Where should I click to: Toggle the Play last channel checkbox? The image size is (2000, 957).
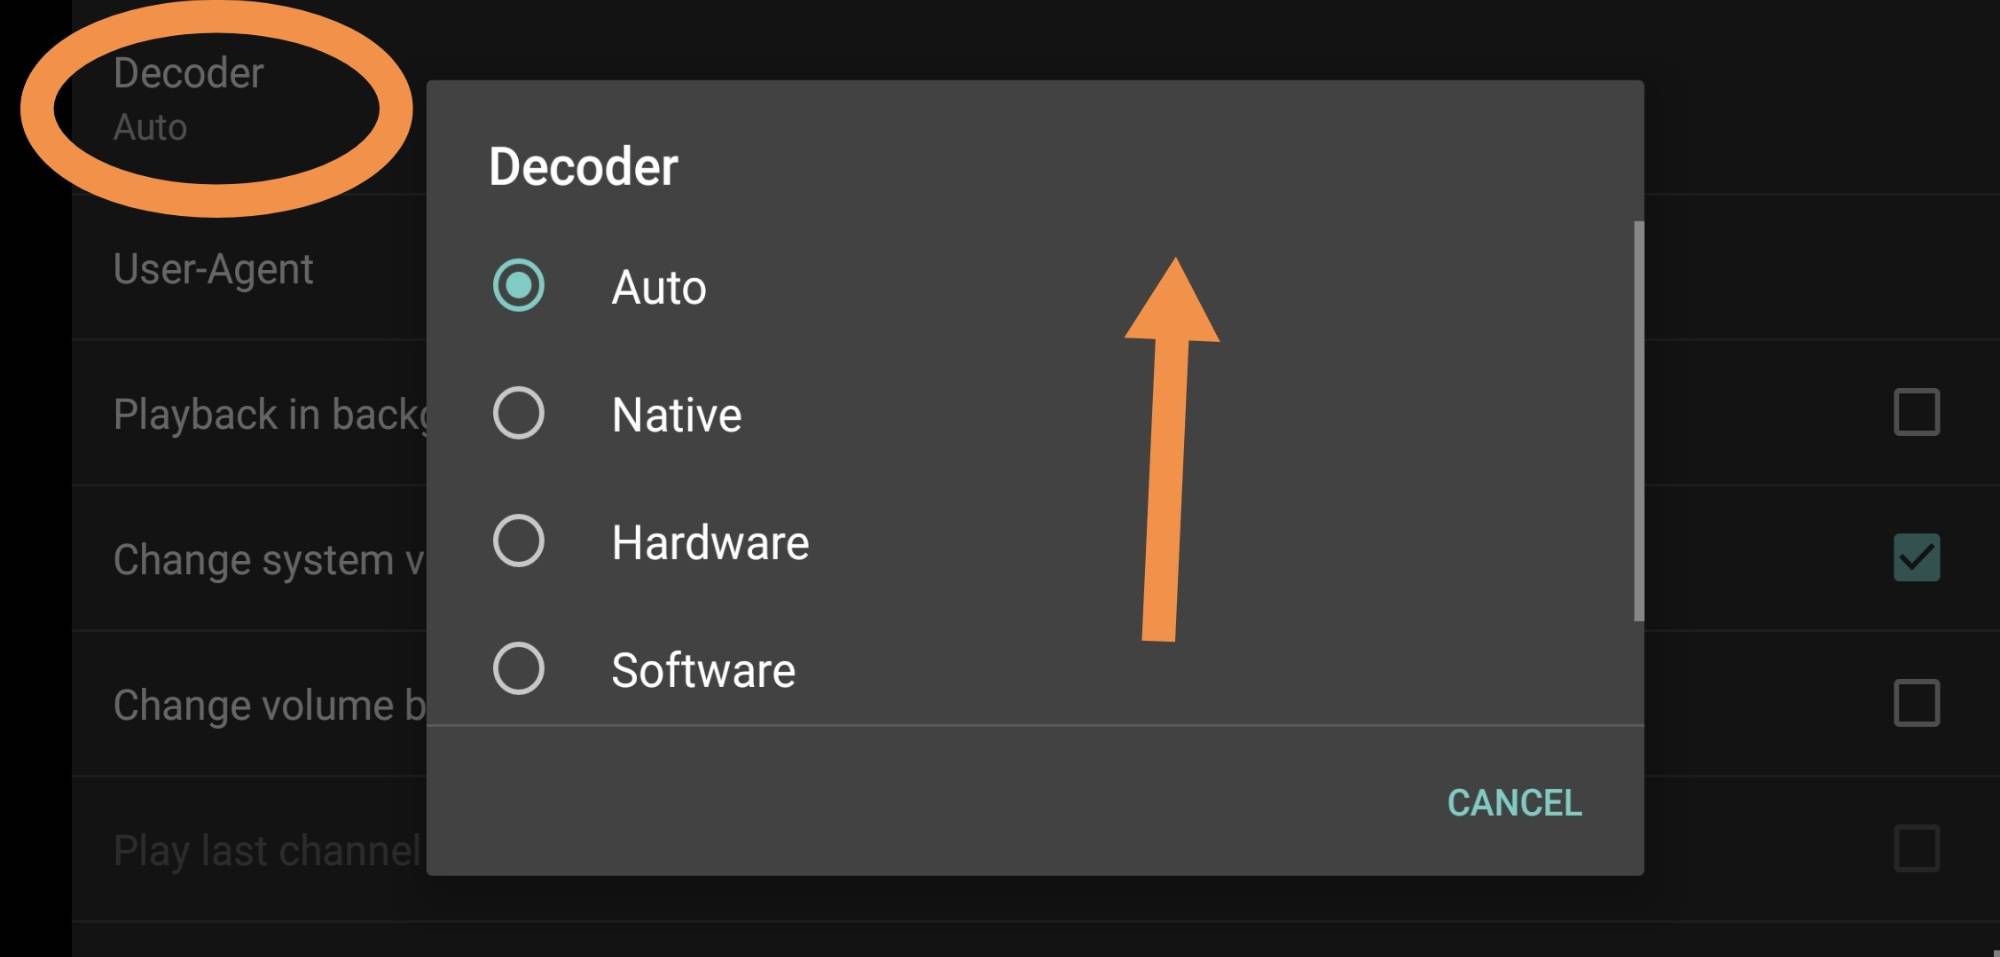click(1916, 849)
